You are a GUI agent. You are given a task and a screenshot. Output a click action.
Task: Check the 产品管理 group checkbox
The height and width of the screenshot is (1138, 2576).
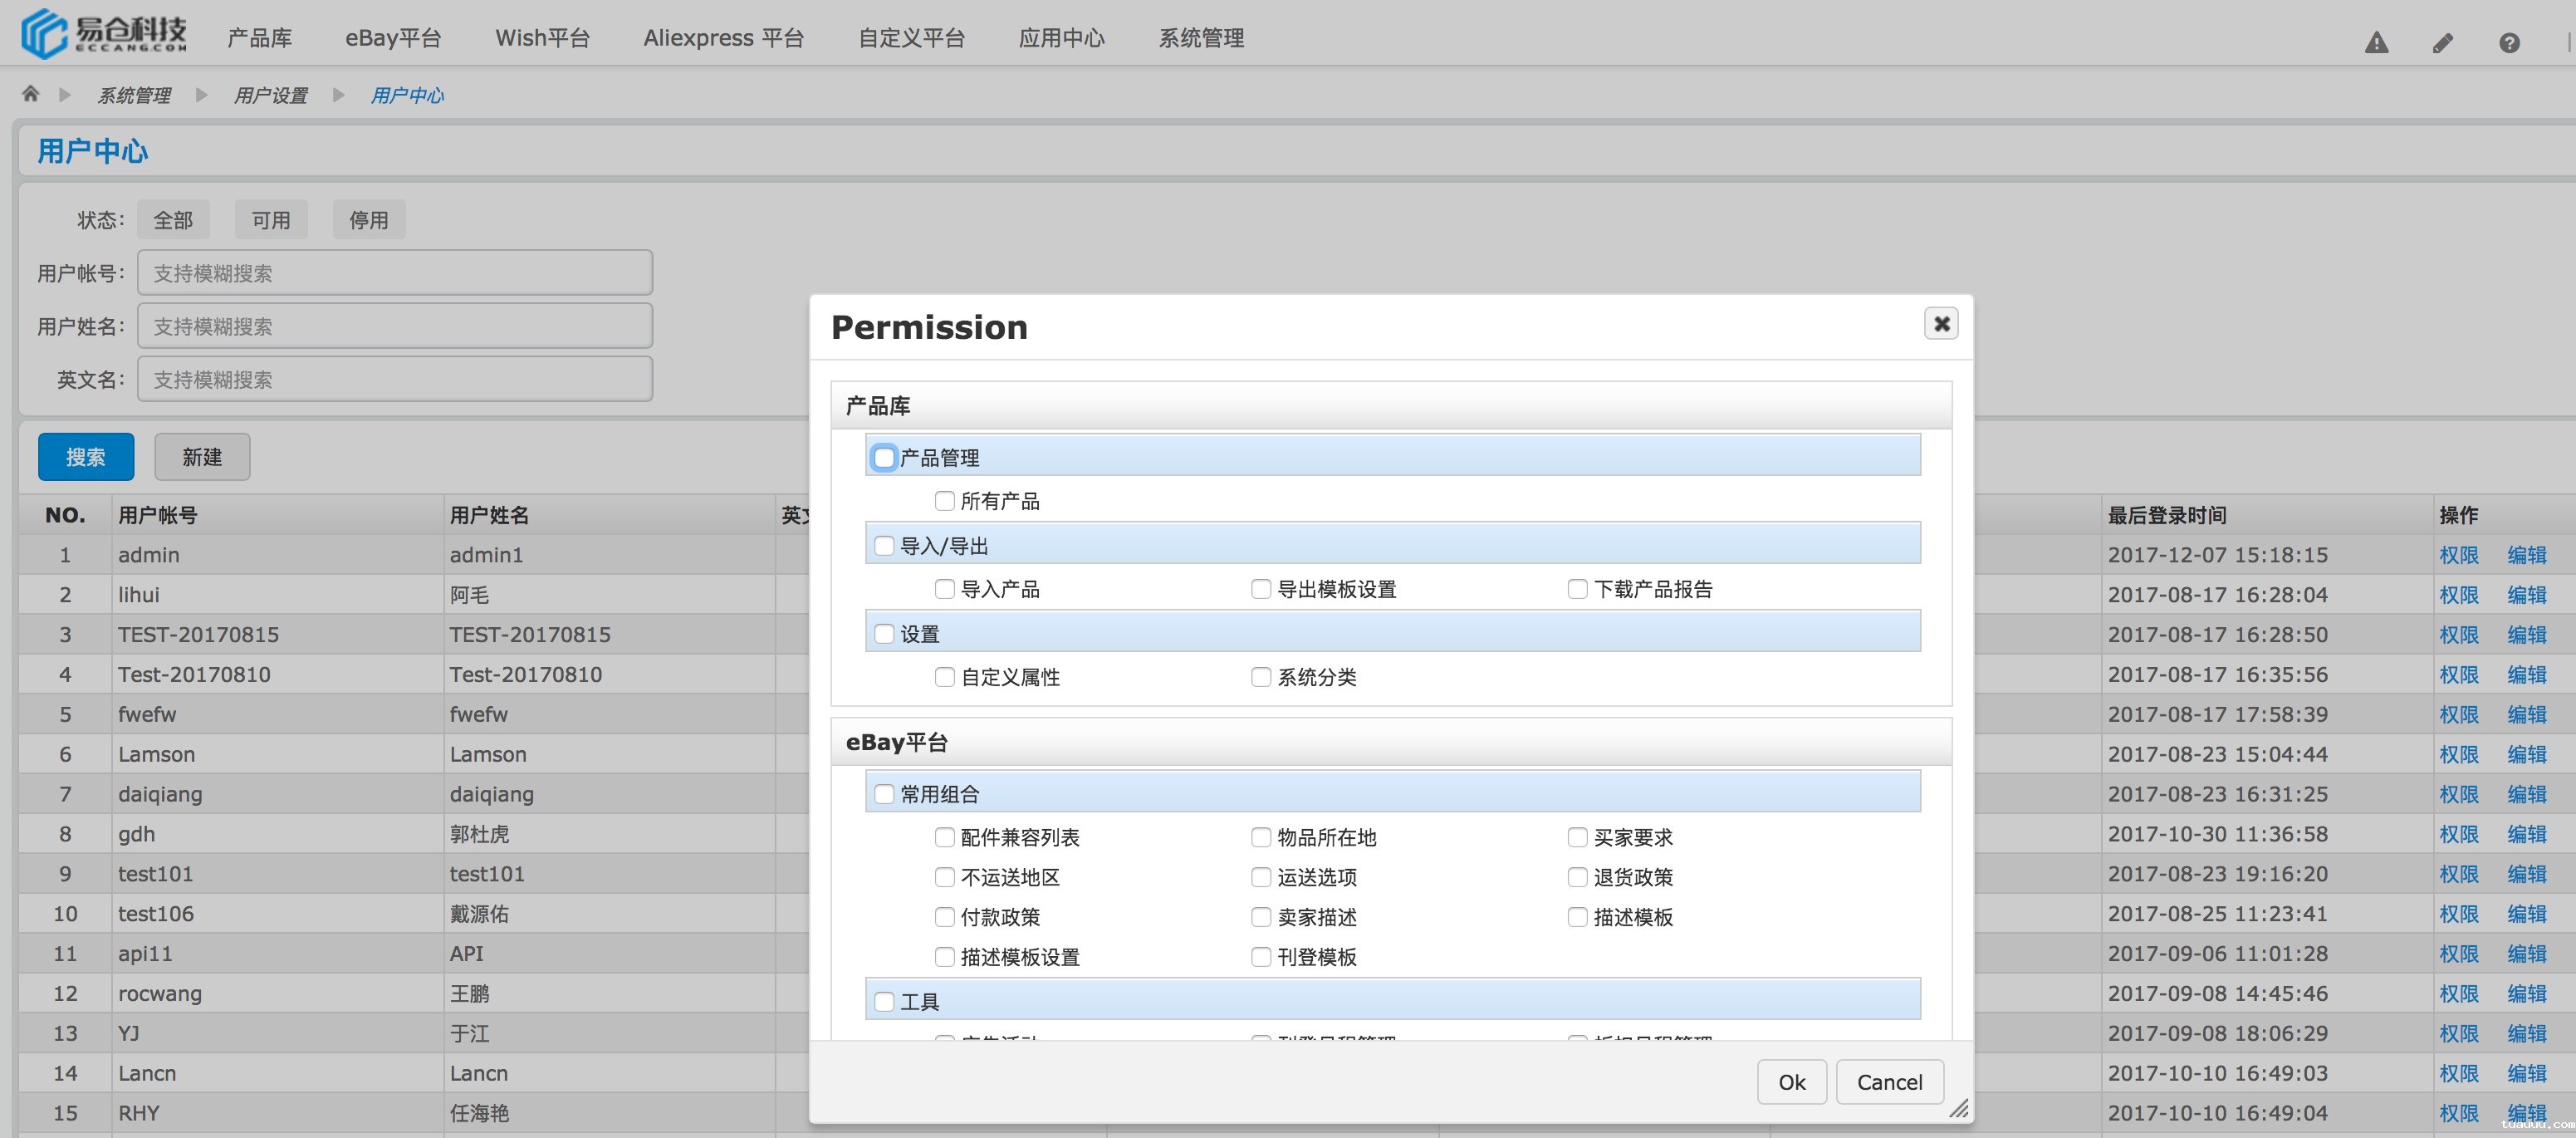[884, 458]
